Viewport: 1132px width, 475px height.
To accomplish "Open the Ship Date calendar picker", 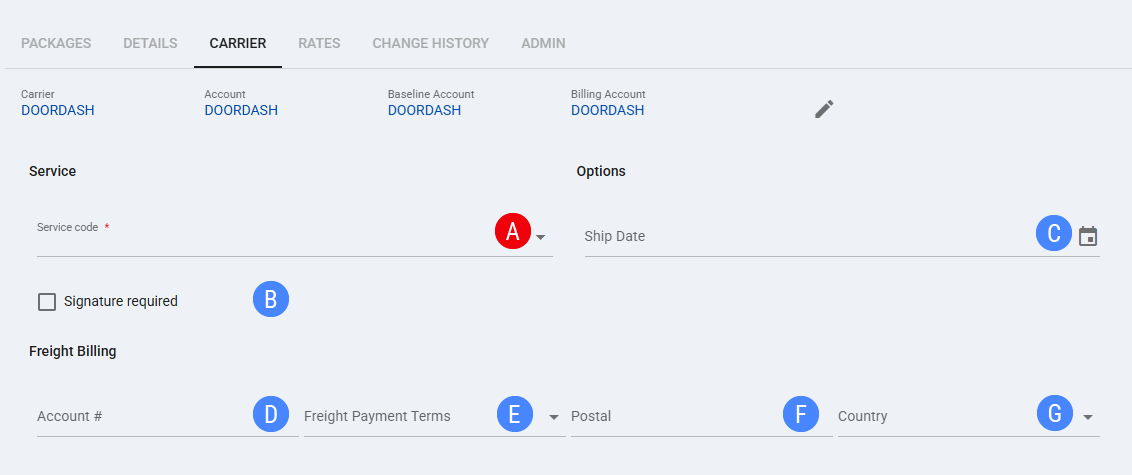I will (1088, 236).
